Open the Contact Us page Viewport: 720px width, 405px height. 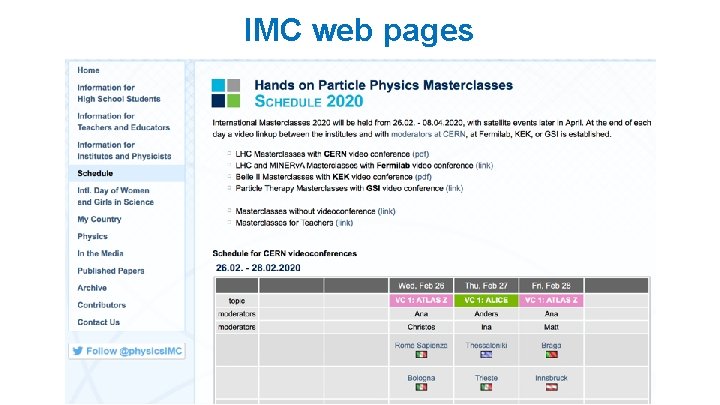(98, 322)
